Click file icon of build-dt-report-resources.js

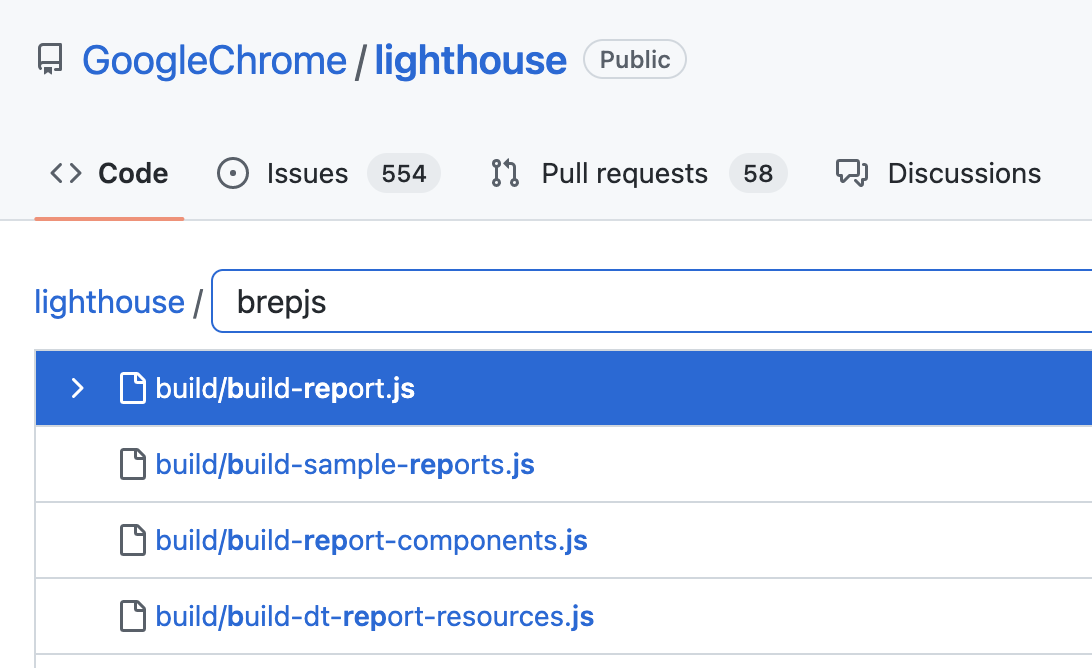pyautogui.click(x=132, y=616)
